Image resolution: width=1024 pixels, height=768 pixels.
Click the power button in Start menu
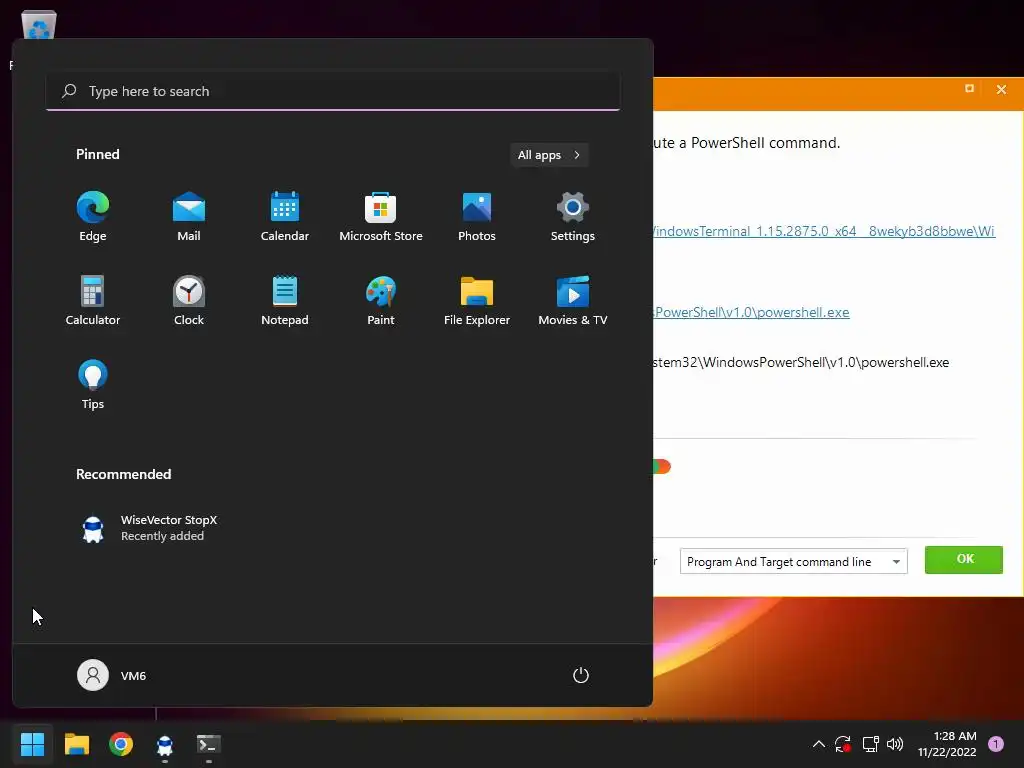[x=581, y=675]
